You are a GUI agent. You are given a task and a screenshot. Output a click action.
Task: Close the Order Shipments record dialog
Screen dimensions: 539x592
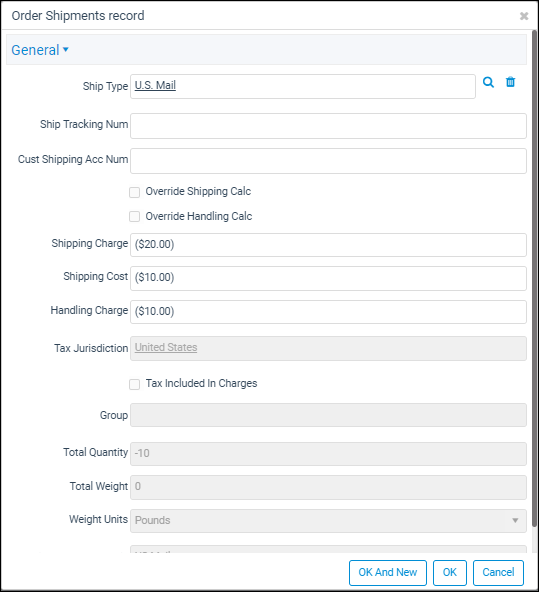click(x=524, y=16)
